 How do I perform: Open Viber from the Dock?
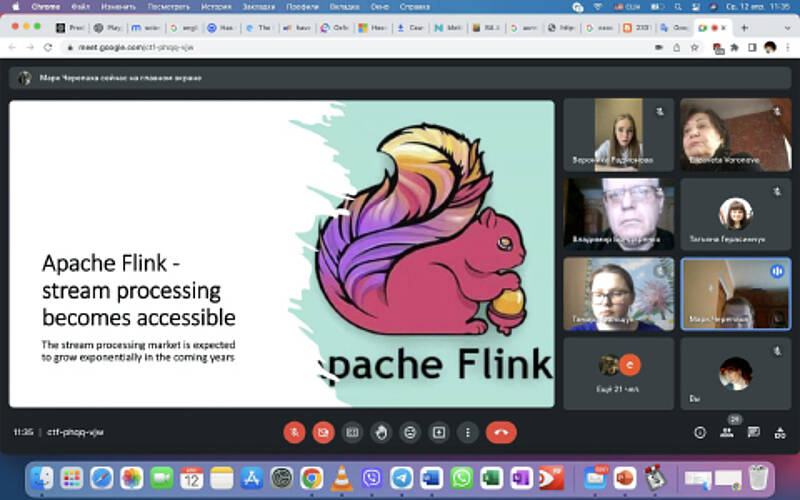[x=372, y=478]
